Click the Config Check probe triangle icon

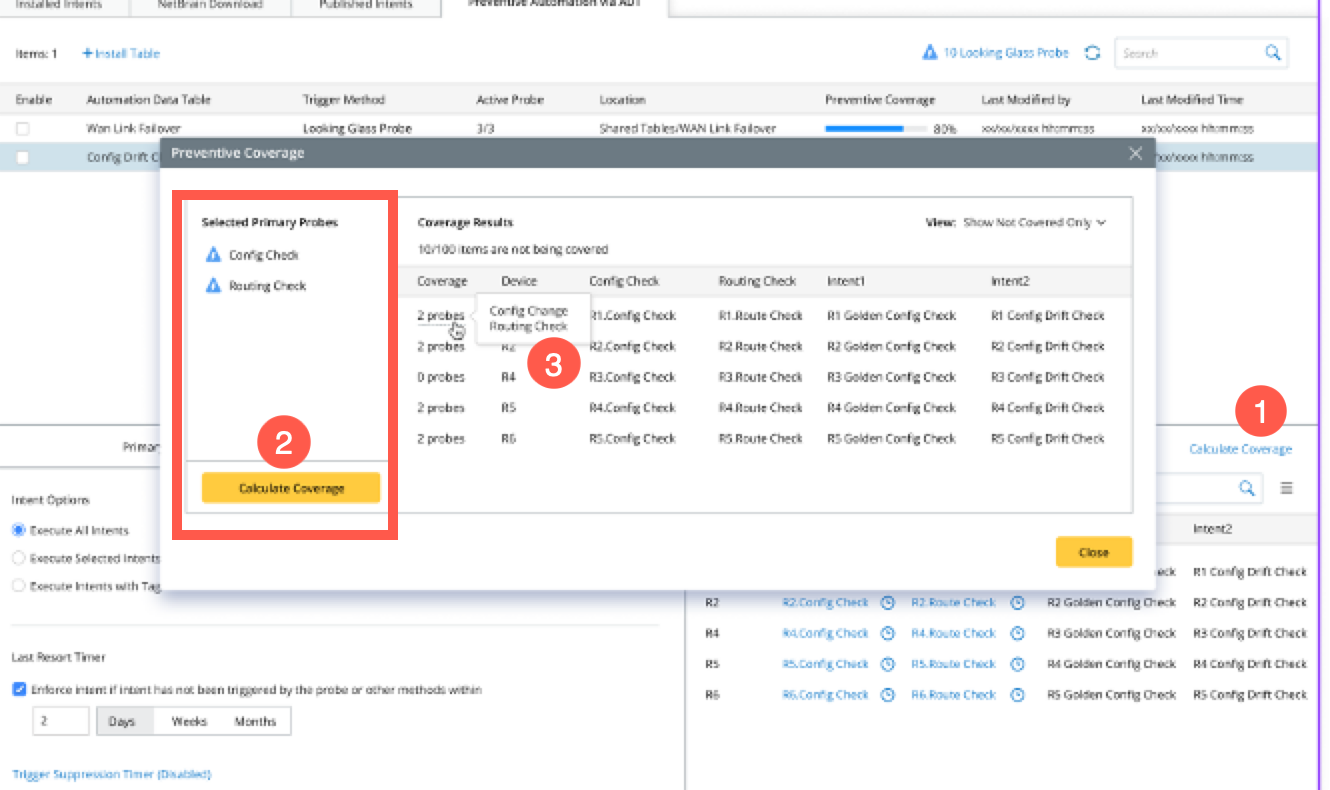tap(212, 255)
